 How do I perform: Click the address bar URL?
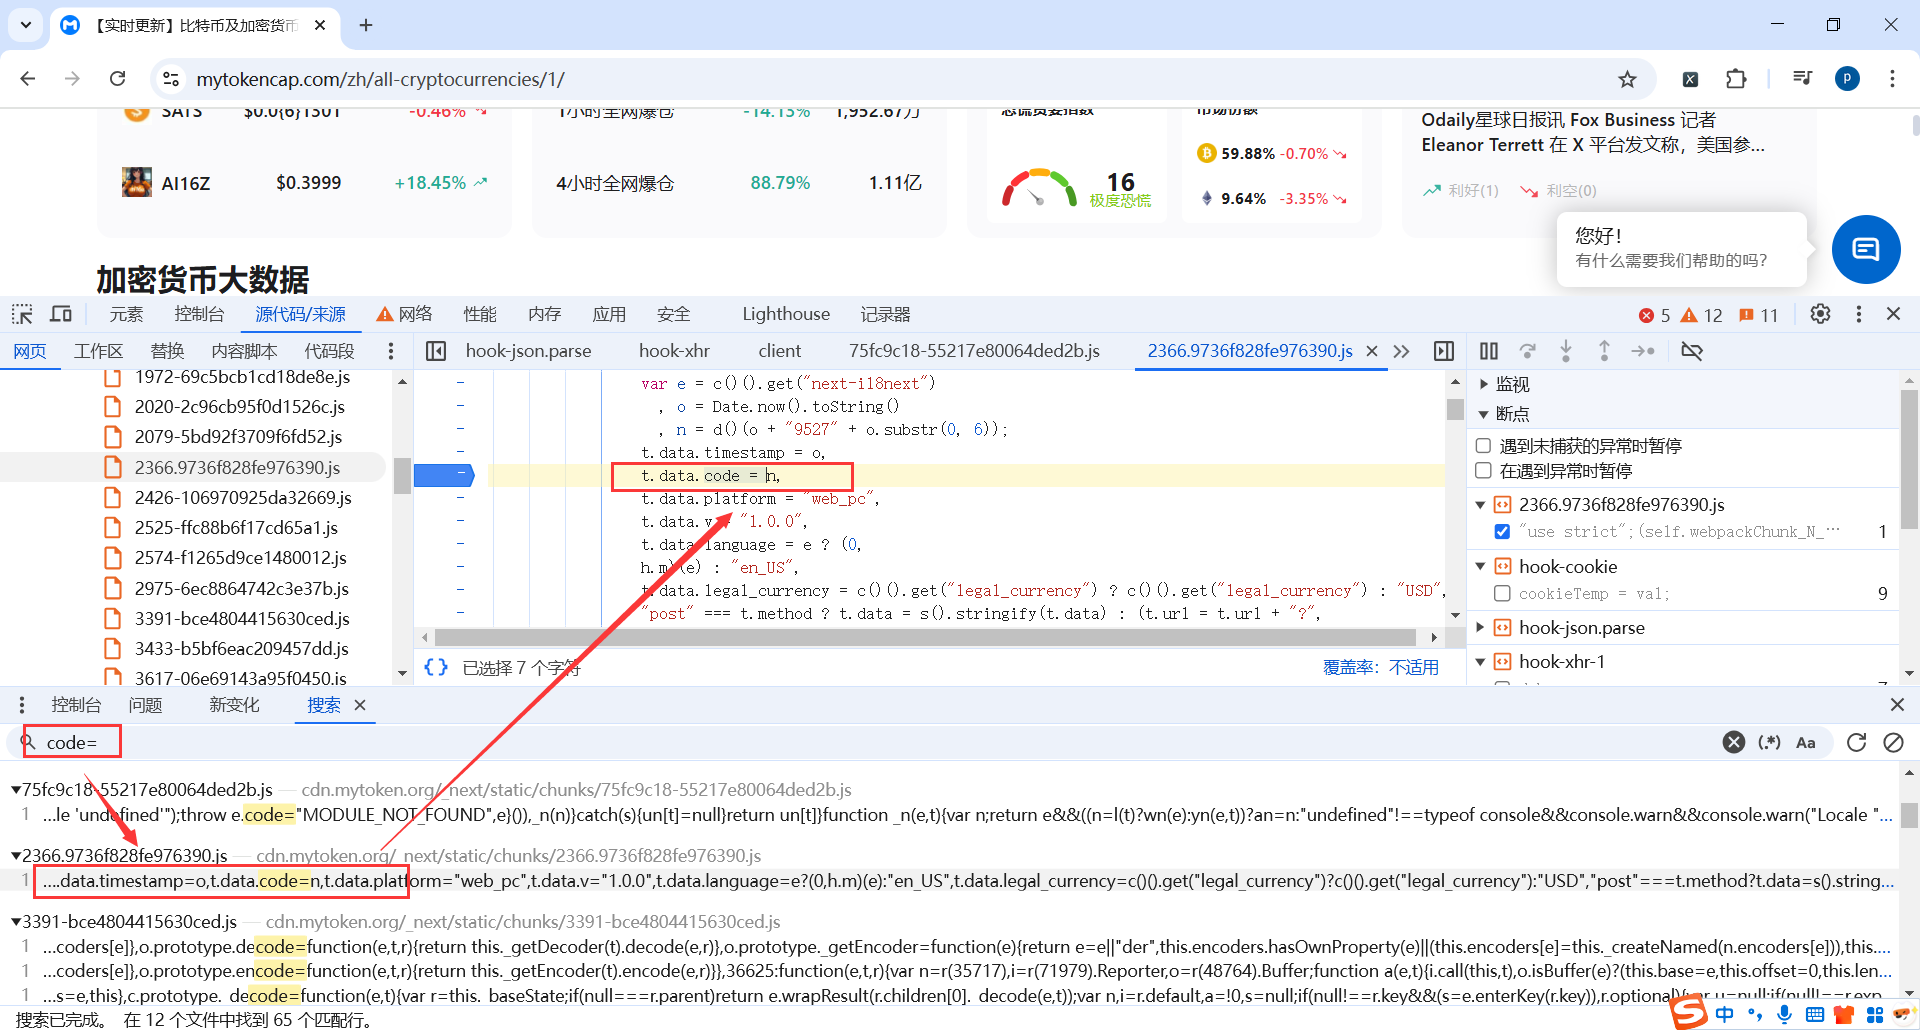pyautogui.click(x=380, y=79)
